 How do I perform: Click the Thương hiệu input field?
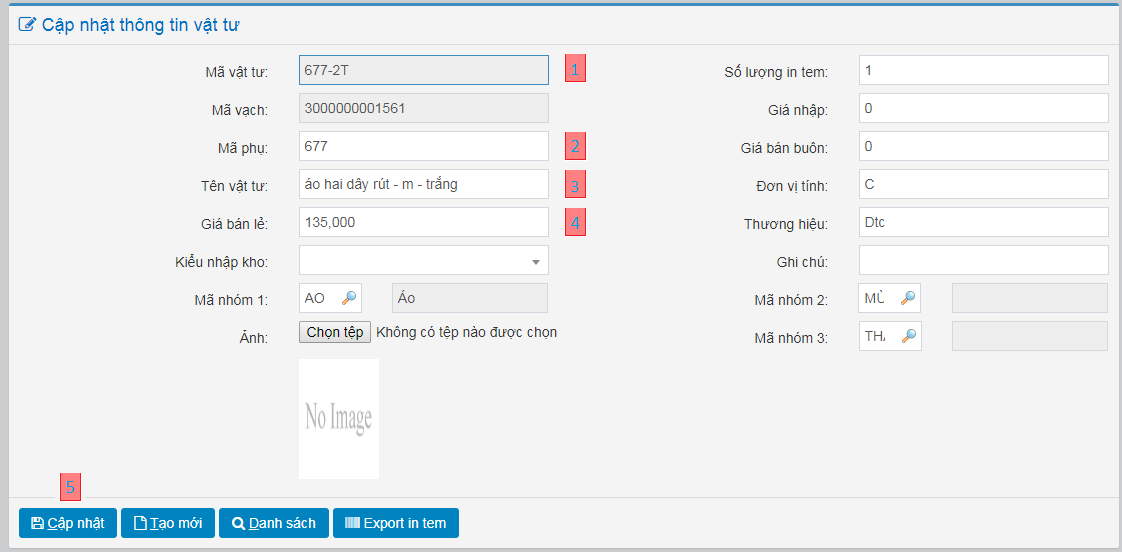(983, 222)
